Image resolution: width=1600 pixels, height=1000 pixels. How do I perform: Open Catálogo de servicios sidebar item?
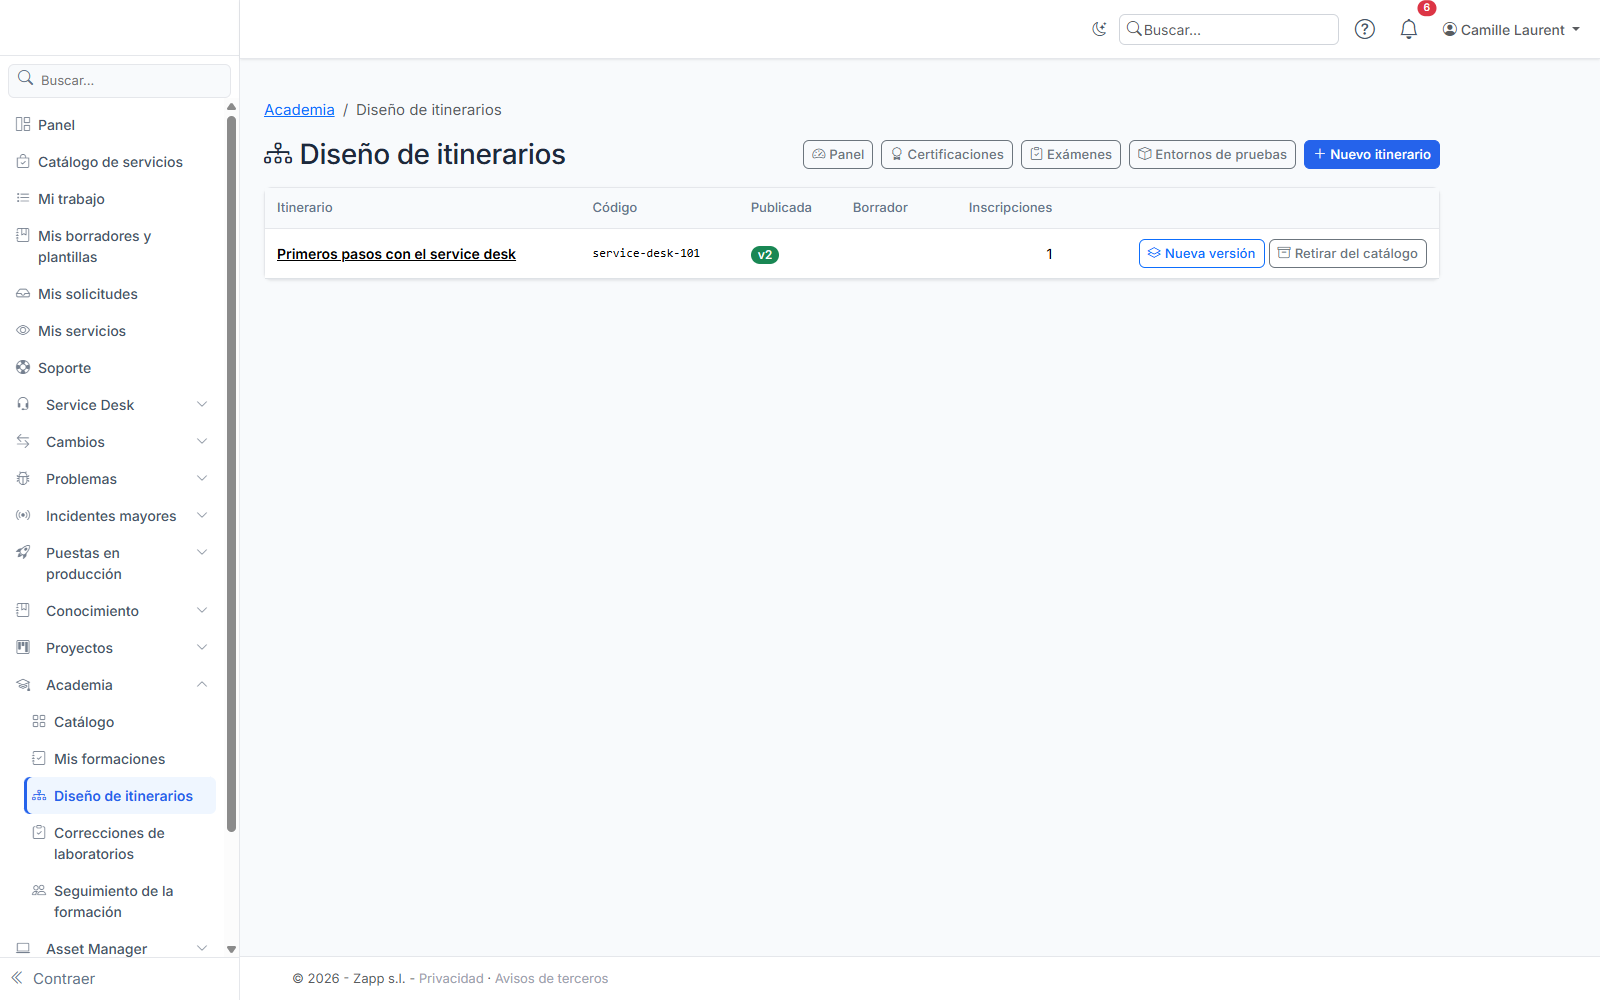coord(112,162)
